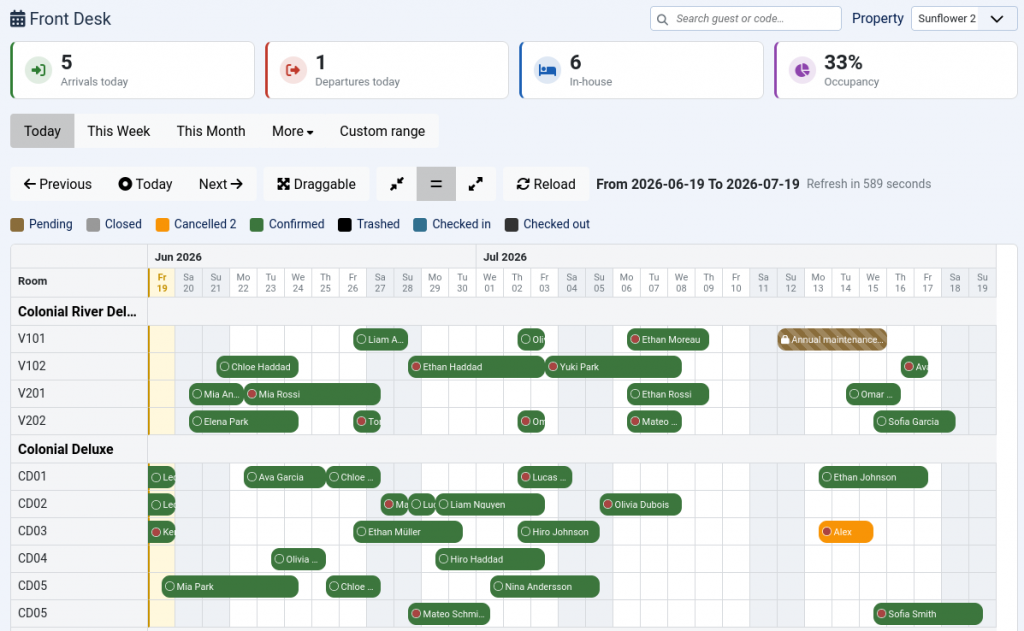Open Hiro Haddad booking on CD04
This screenshot has width=1024, height=631.
point(490,560)
